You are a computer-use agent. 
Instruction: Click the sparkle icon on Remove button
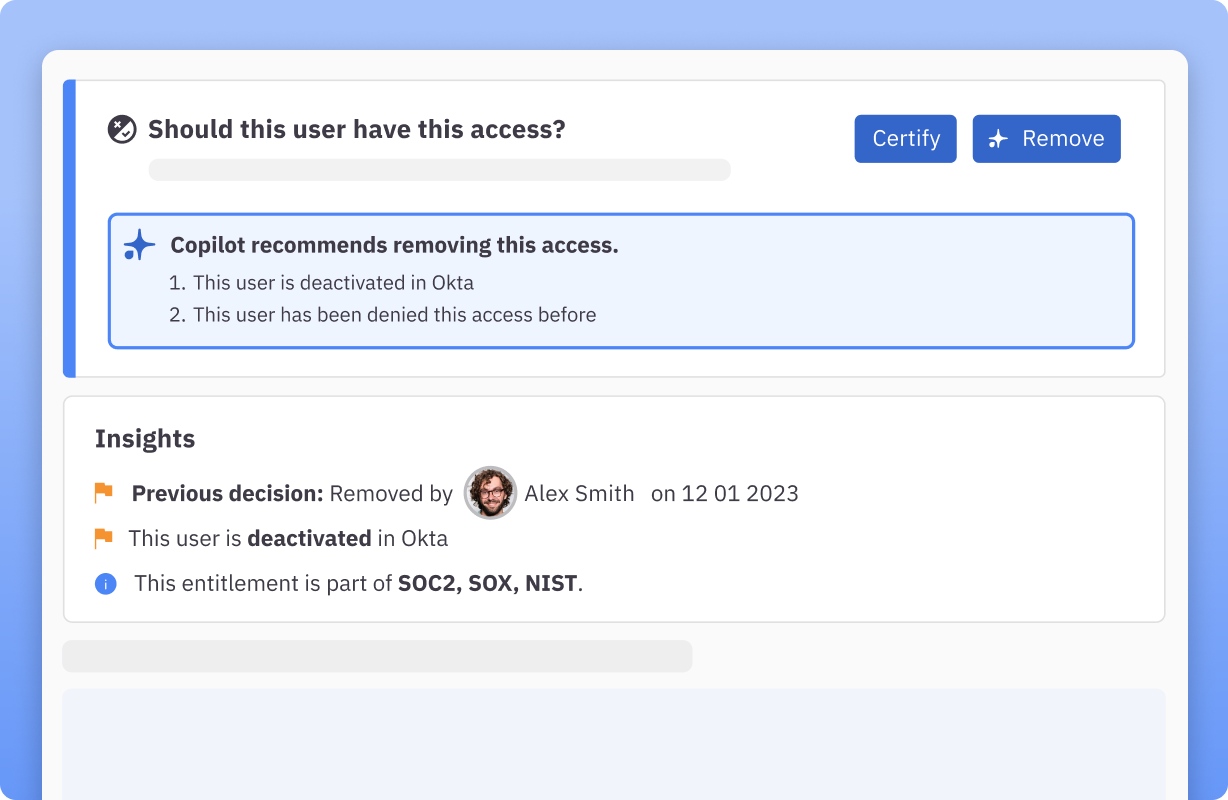tap(997, 139)
